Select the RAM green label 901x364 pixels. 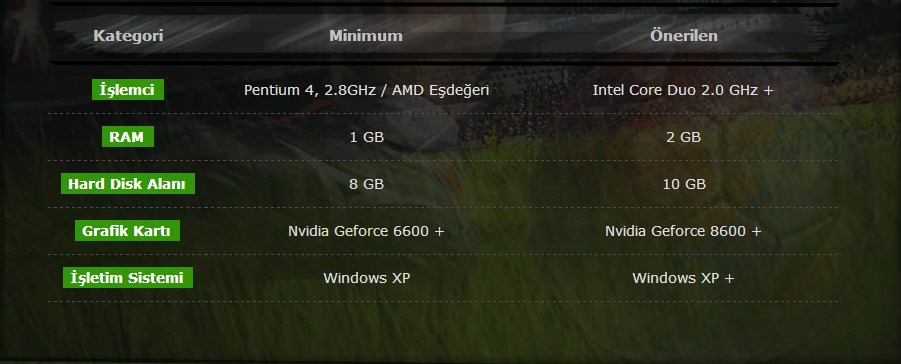pyautogui.click(x=128, y=137)
